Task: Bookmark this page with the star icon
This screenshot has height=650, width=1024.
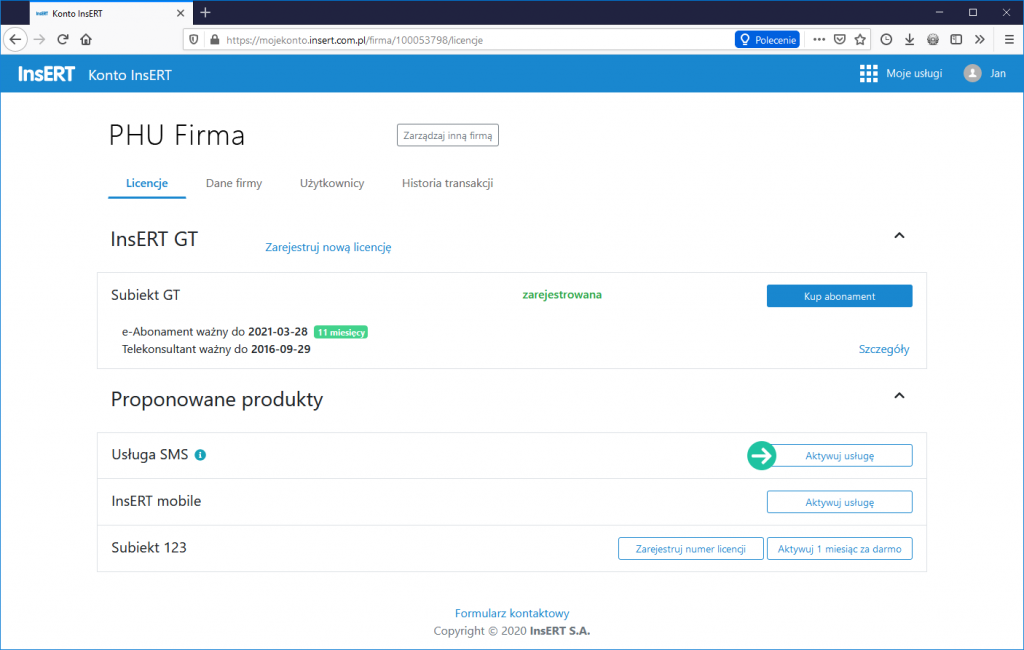Action: click(x=860, y=39)
